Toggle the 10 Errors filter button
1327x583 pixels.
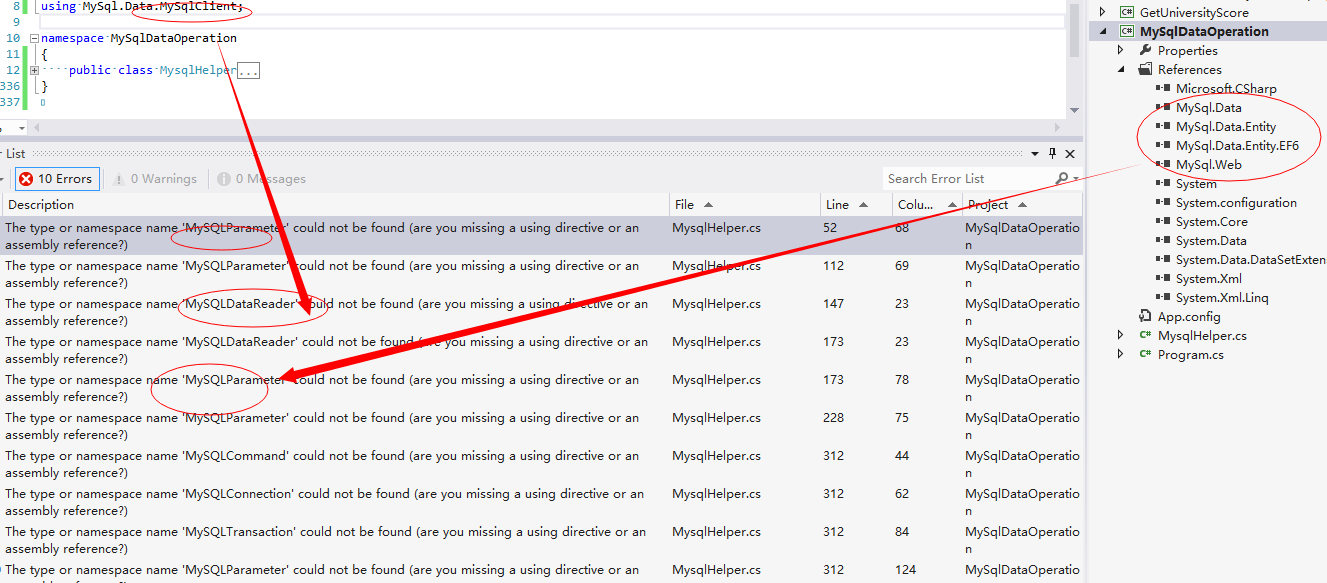coord(57,179)
